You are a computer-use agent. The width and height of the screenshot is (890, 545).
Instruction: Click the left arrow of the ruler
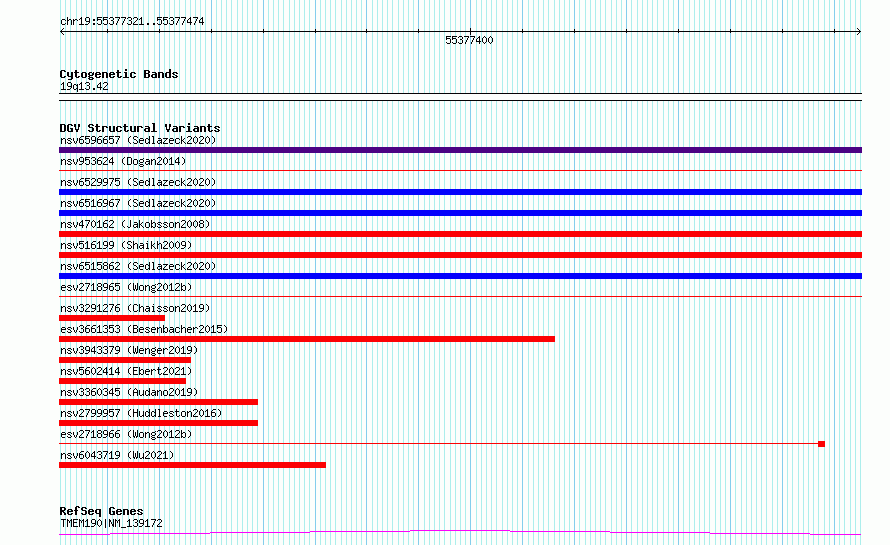click(x=62, y=31)
